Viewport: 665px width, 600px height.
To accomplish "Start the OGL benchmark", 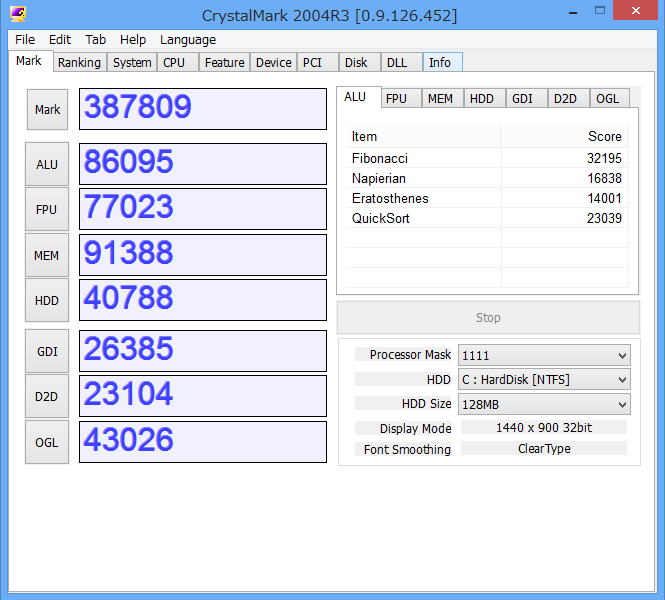I will click(x=47, y=442).
